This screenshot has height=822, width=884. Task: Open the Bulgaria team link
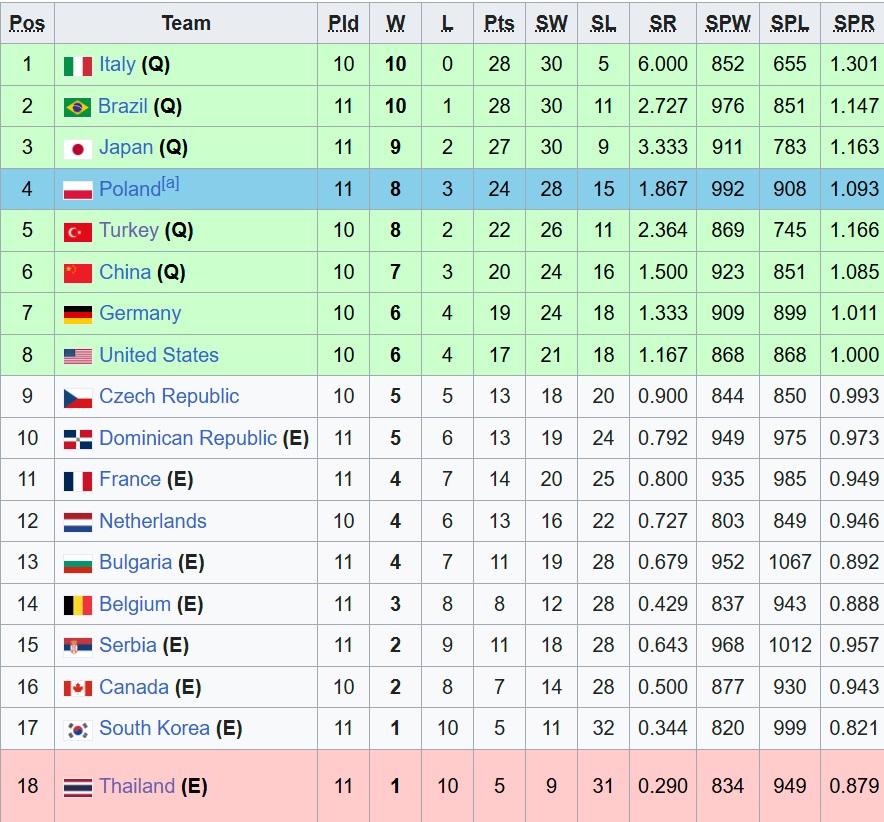135,562
